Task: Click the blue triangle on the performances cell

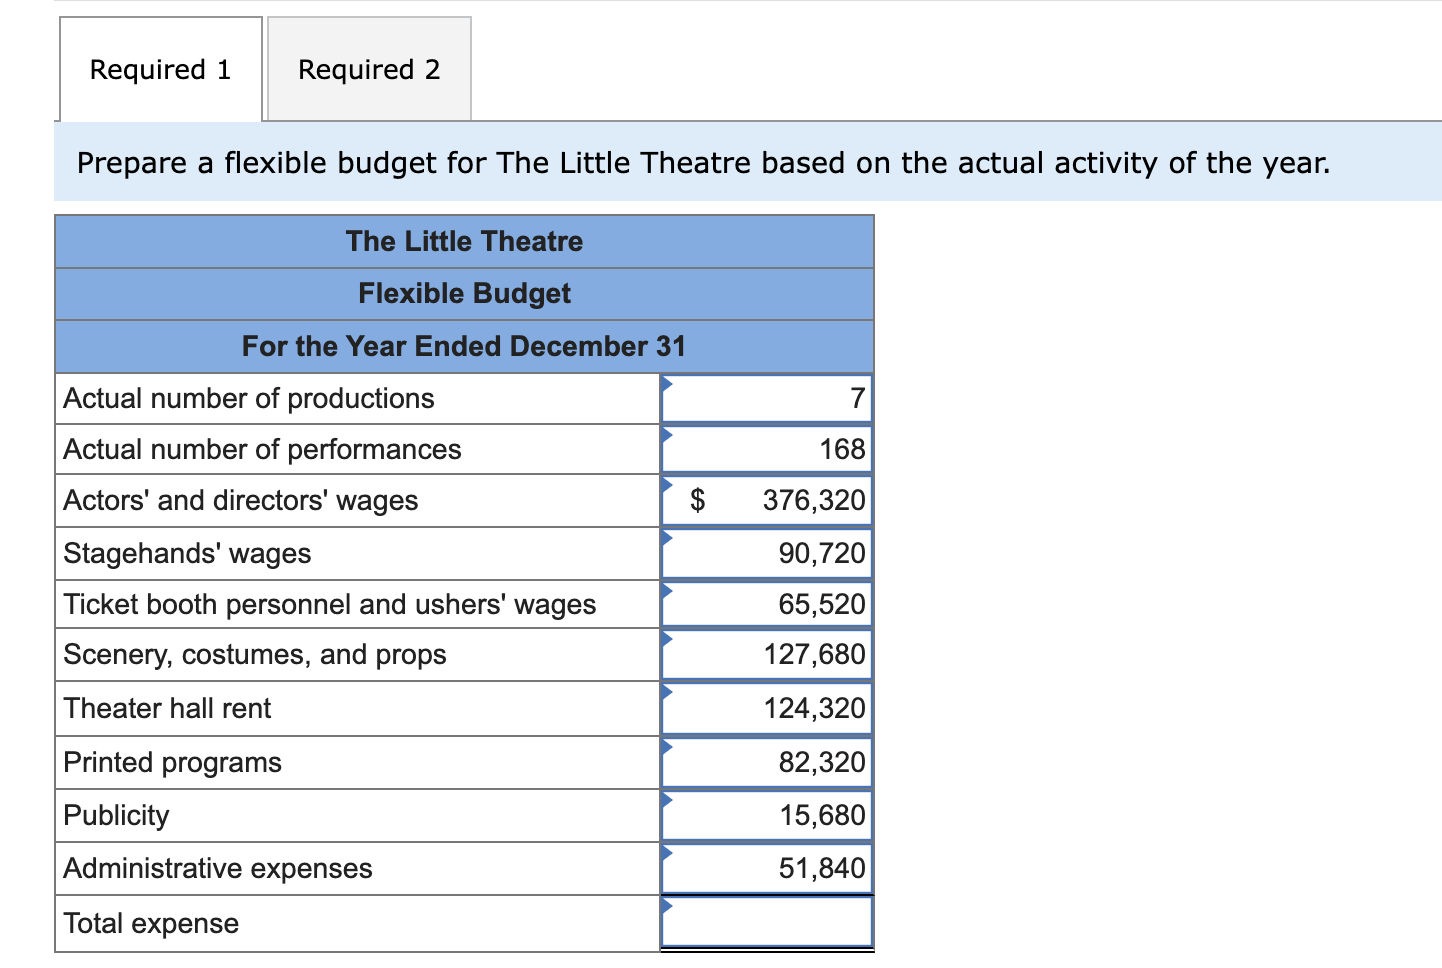Action: pos(666,437)
